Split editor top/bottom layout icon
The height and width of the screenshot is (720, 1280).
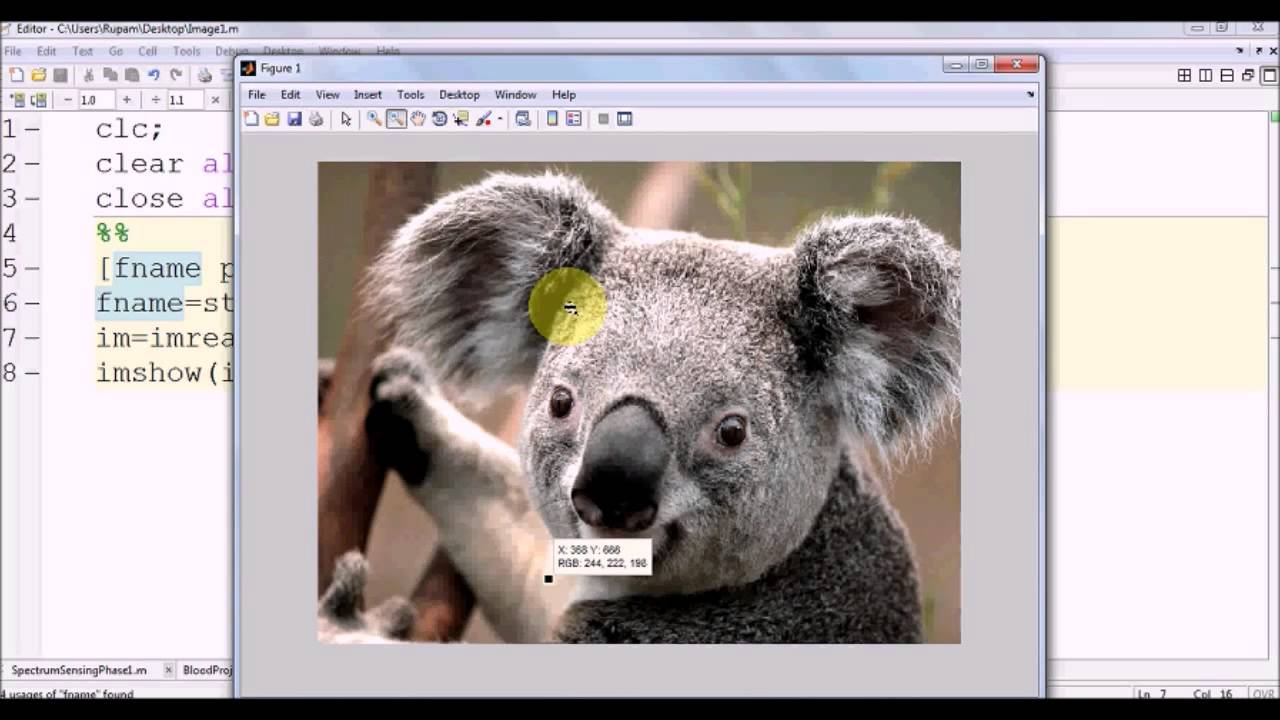(1227, 75)
